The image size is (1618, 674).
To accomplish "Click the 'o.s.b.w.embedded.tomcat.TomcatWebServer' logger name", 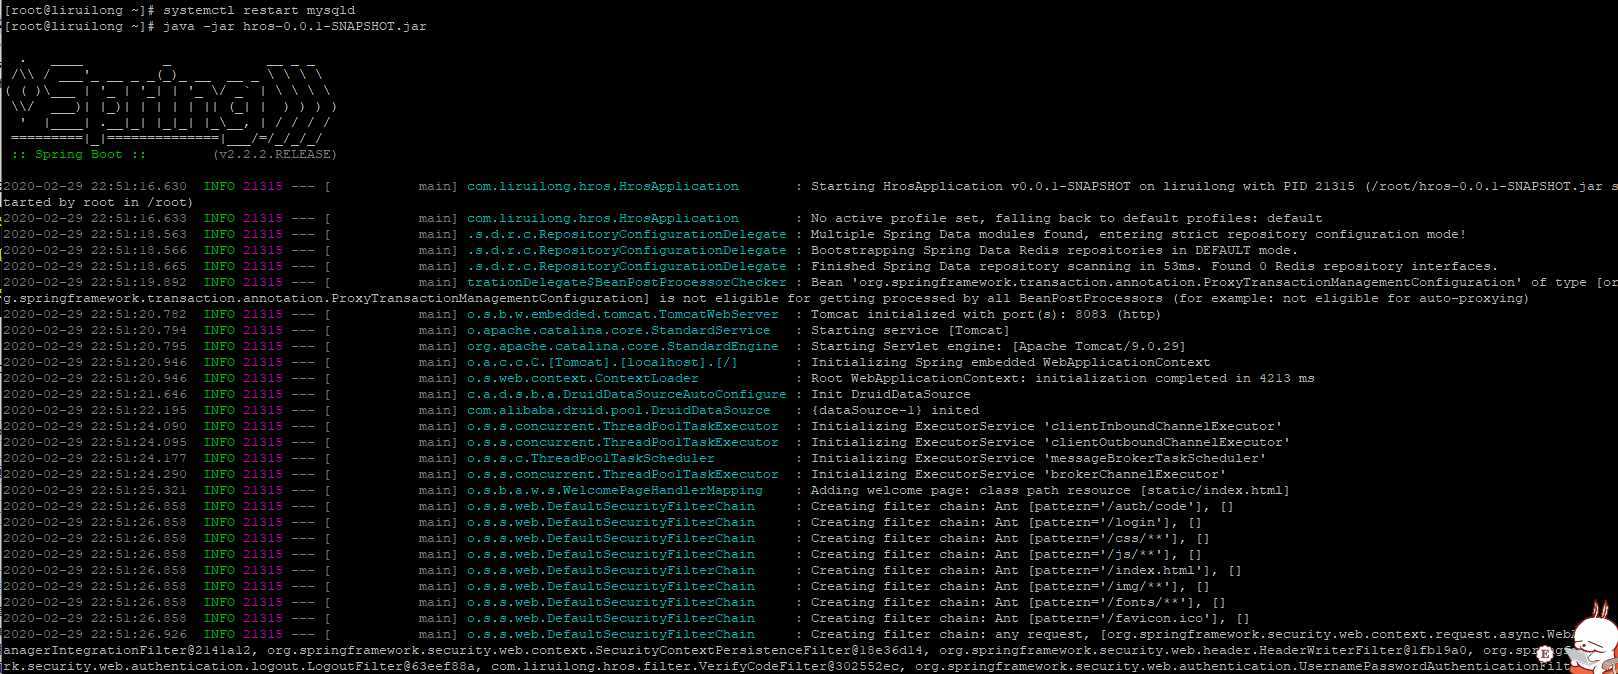I will [623, 314].
